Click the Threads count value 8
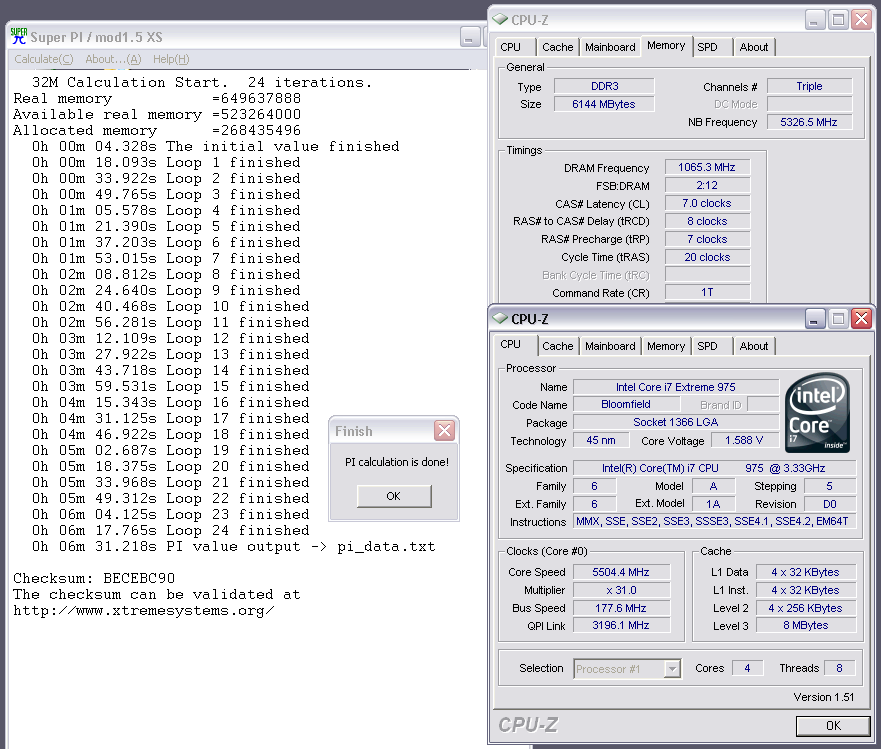This screenshot has height=749, width=881. coord(839,668)
